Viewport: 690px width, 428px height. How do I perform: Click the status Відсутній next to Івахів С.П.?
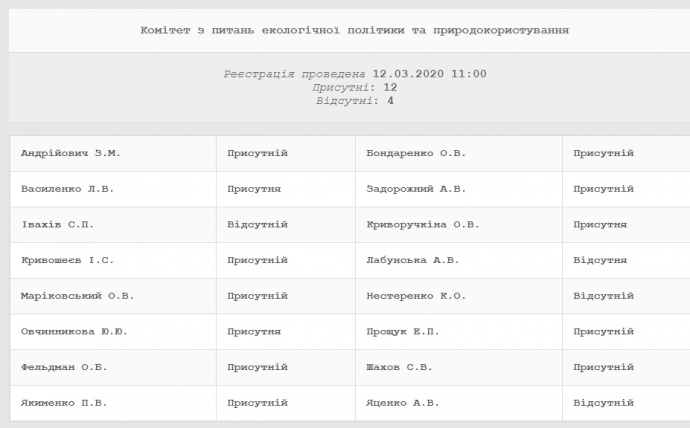click(257, 225)
